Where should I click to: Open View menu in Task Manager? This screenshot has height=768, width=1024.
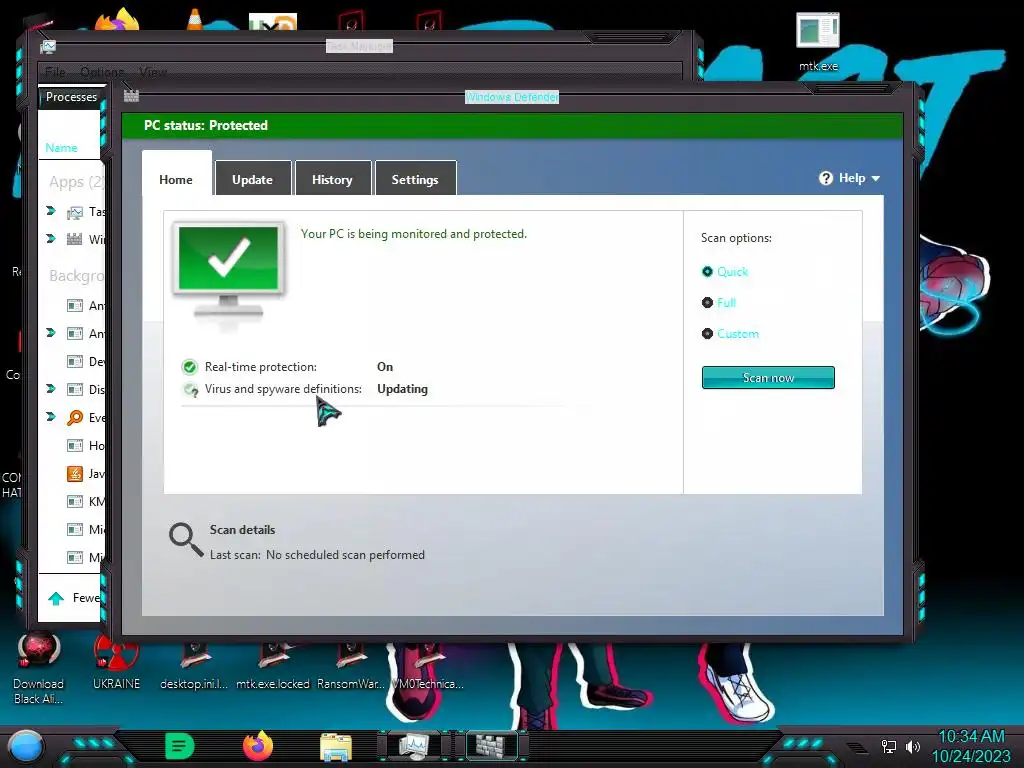pyautogui.click(x=153, y=72)
